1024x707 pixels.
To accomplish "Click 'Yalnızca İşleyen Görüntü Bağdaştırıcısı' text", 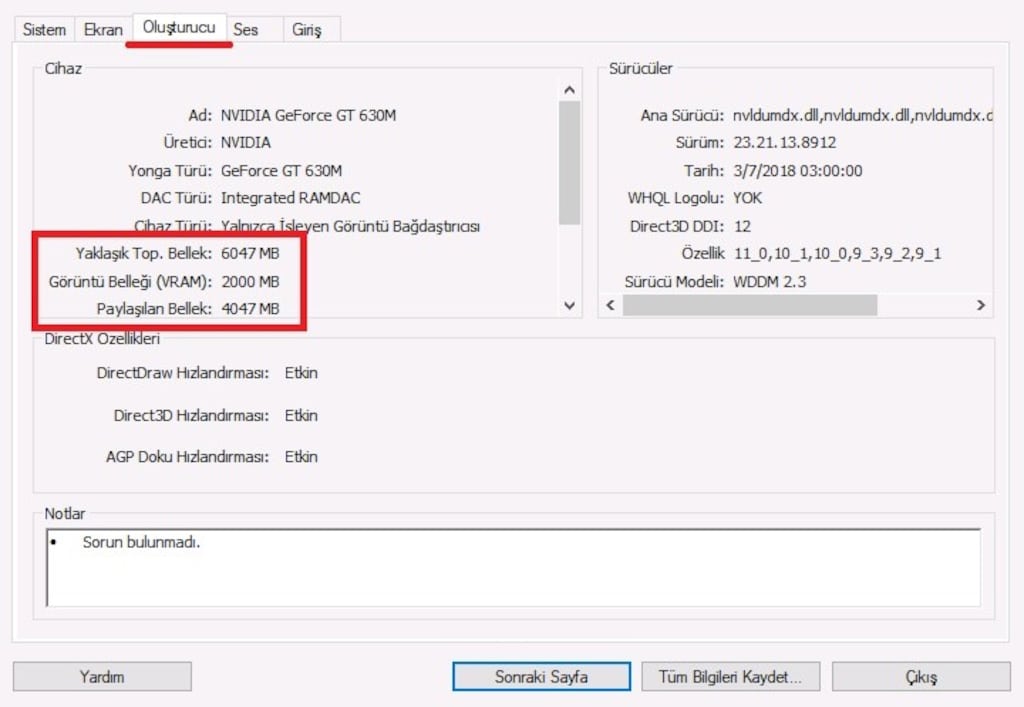I will click(x=351, y=227).
